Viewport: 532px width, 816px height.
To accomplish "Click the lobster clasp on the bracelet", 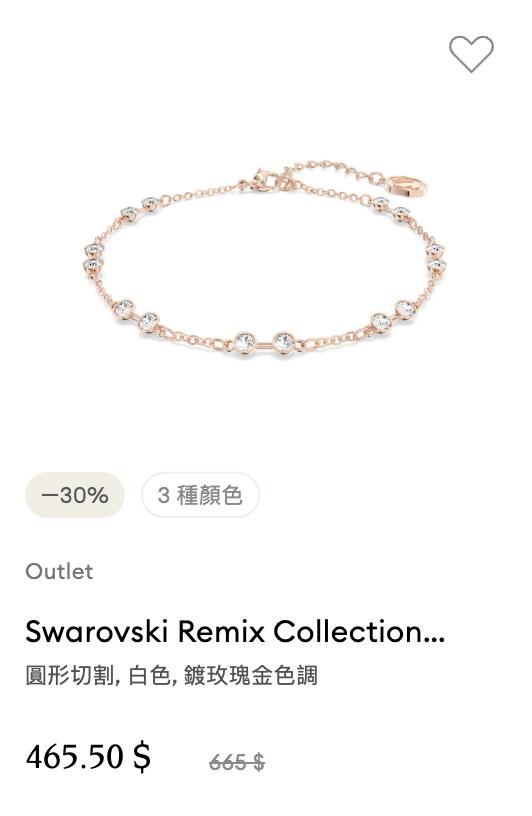I will [264, 180].
